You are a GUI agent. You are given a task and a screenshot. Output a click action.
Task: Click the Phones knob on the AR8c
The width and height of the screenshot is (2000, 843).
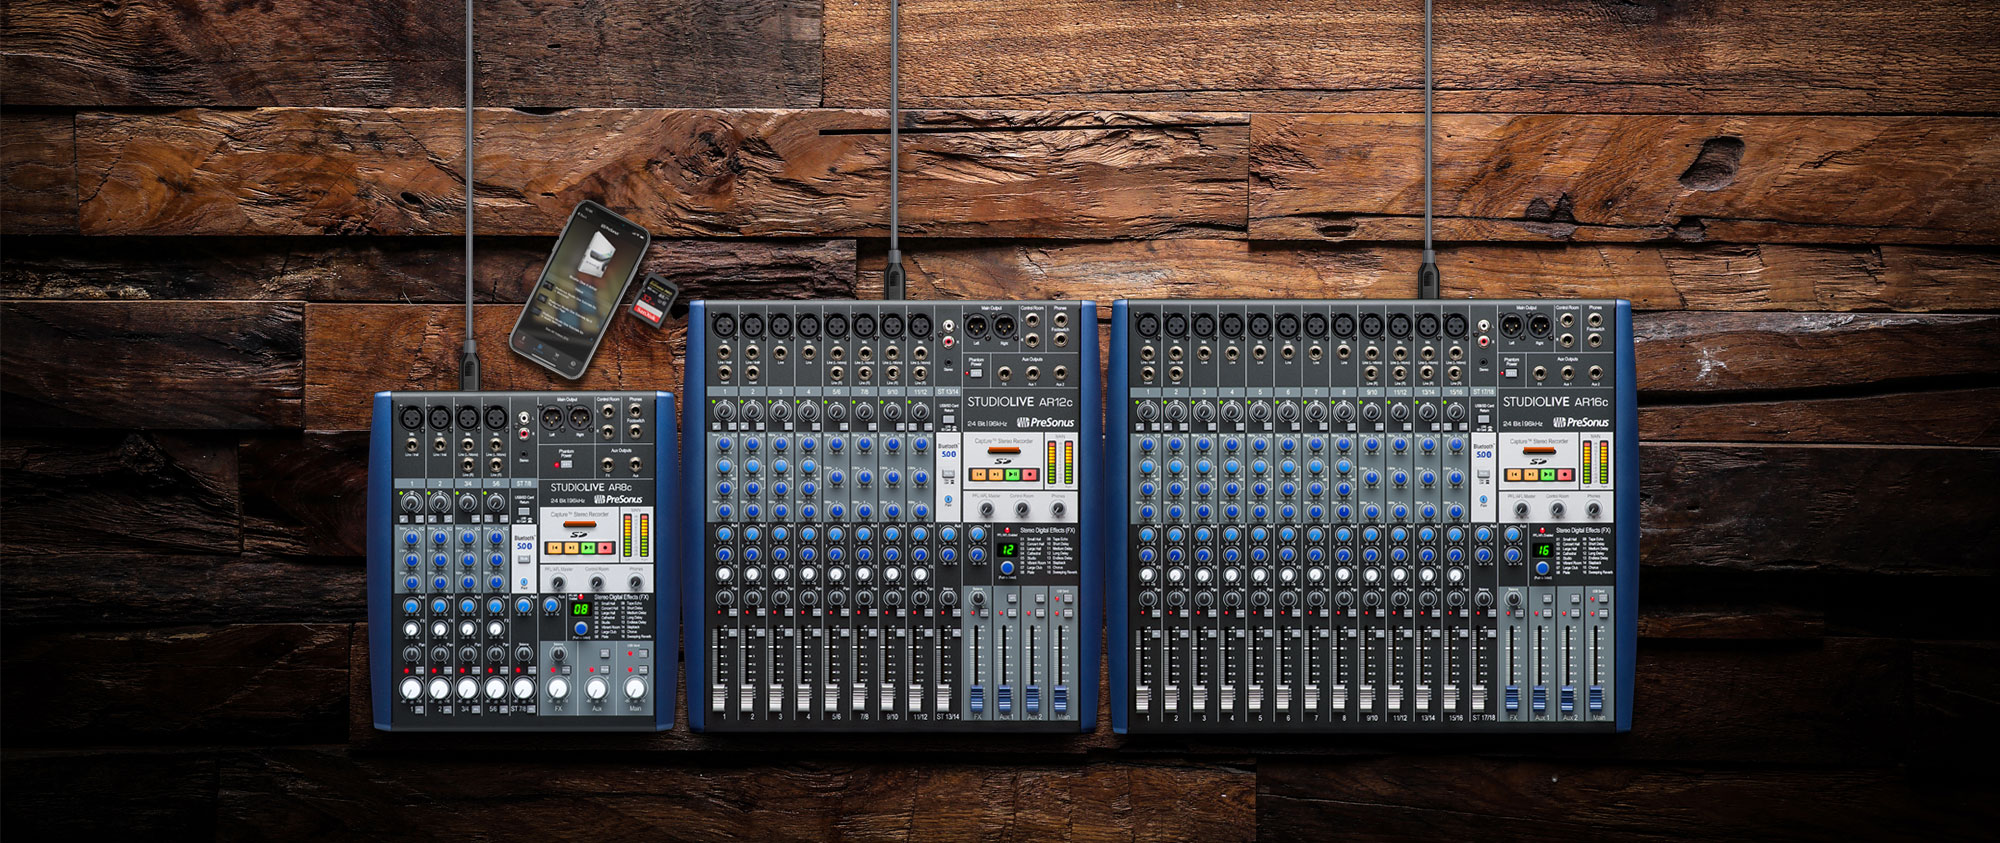pyautogui.click(x=635, y=583)
